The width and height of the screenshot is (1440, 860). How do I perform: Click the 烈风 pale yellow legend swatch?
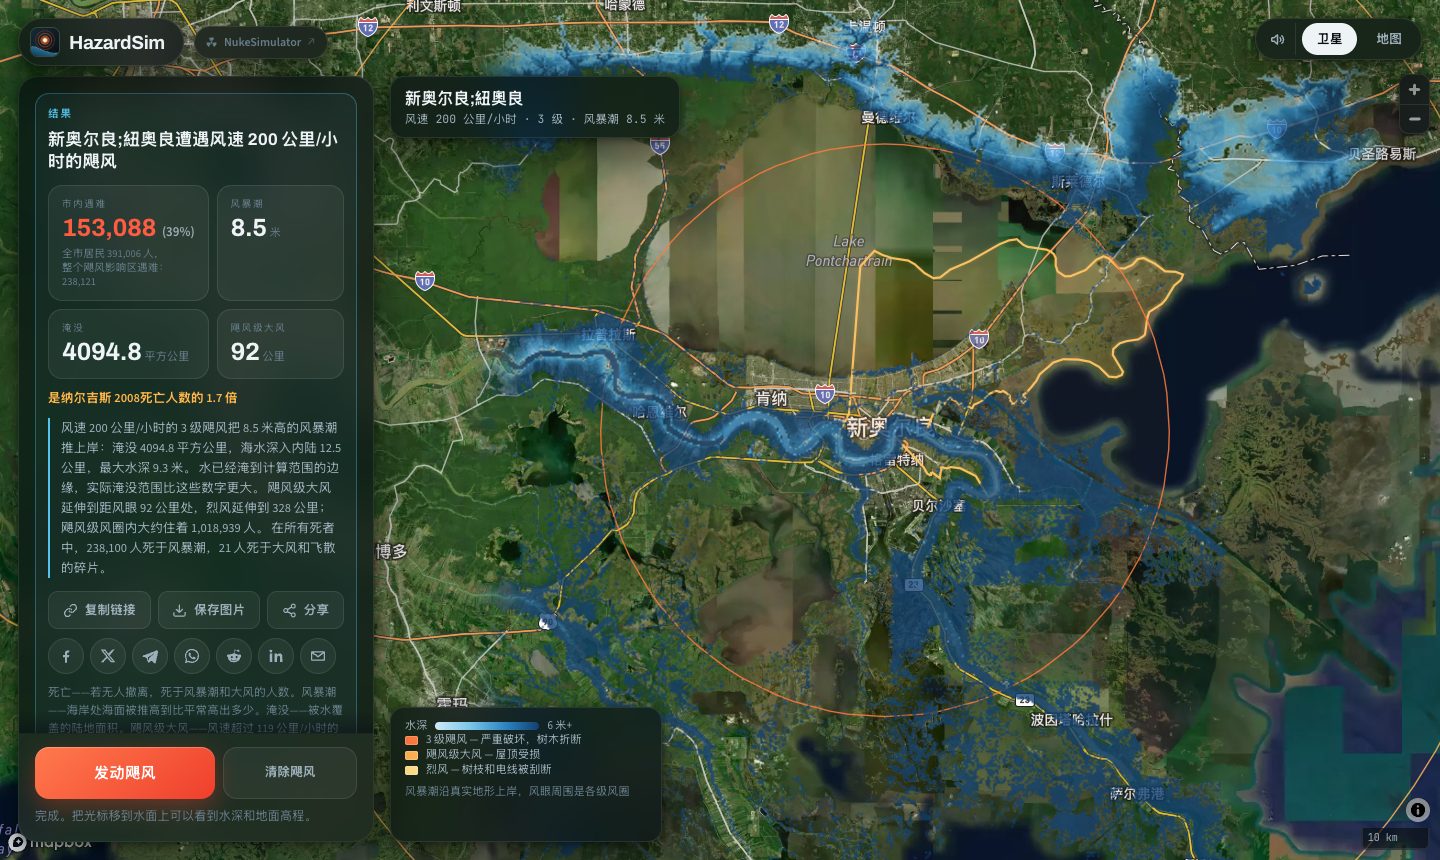coord(411,770)
